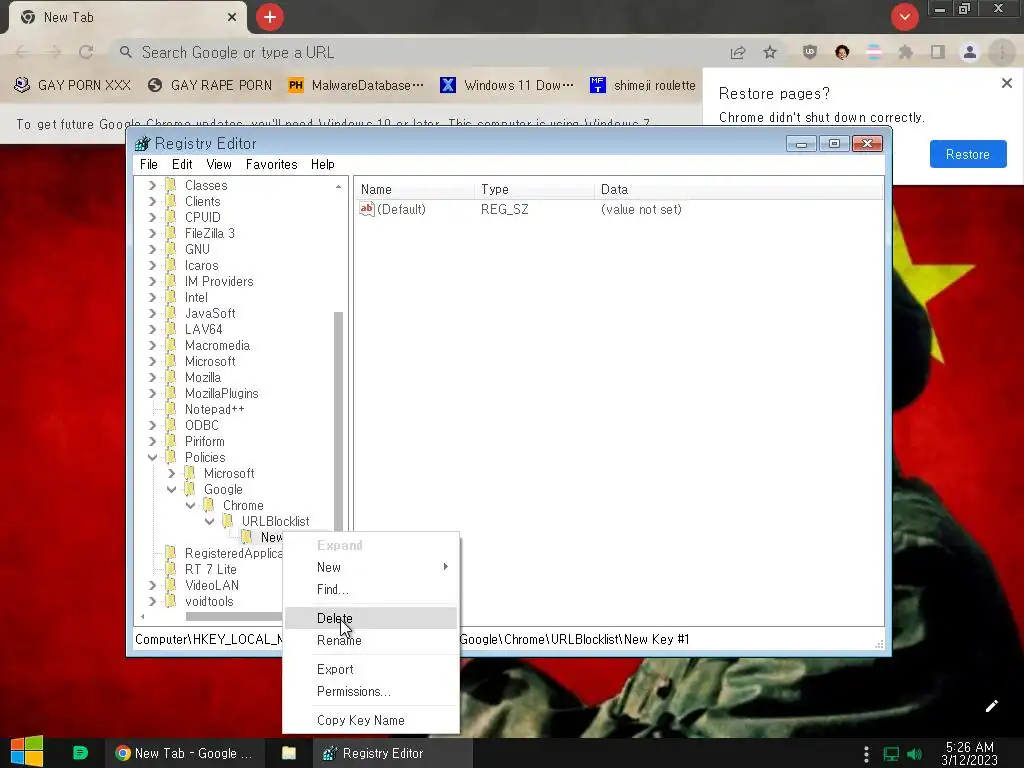Open Registry Editor Edit menu
This screenshot has height=768, width=1024.
click(x=182, y=164)
